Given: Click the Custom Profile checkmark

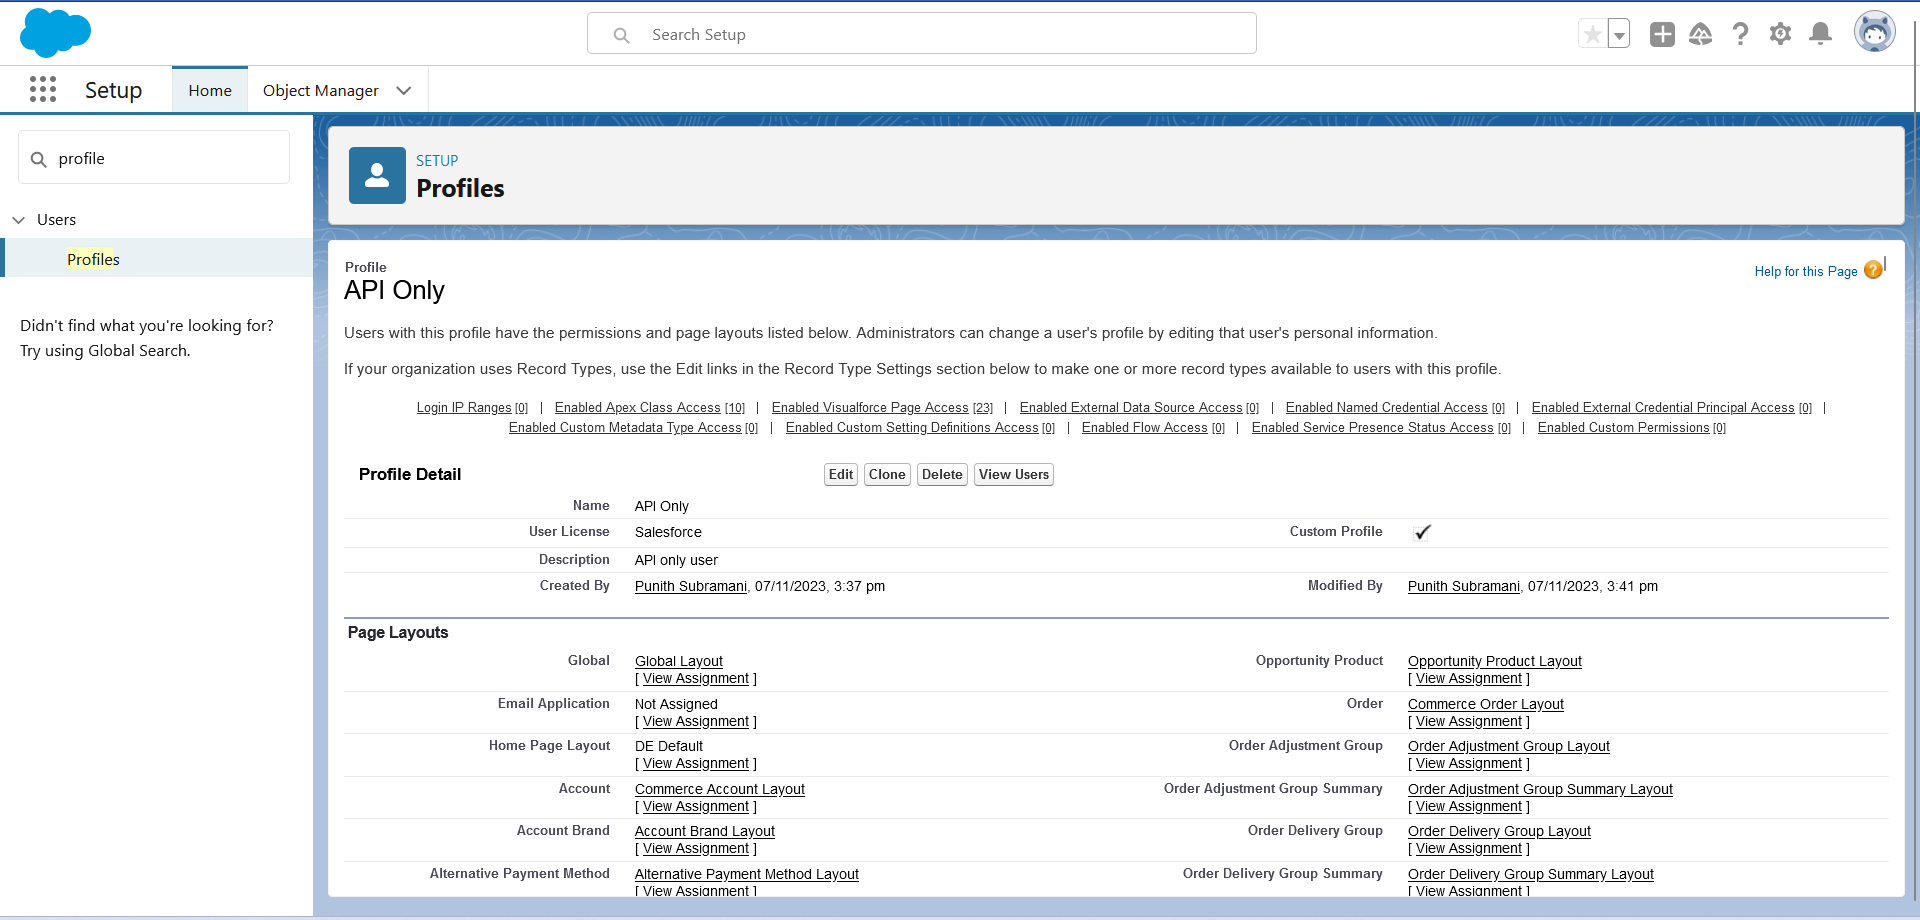Looking at the screenshot, I should pos(1422,532).
